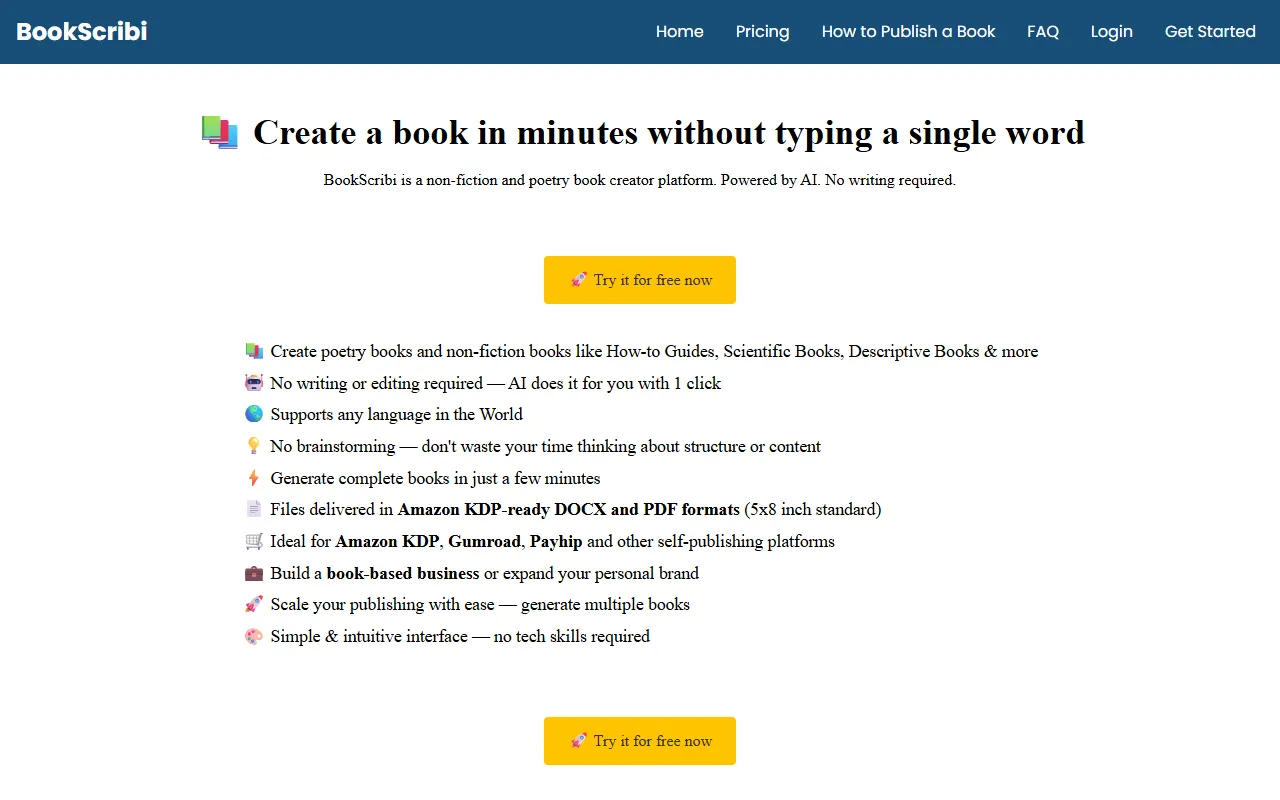Click the lightbulb icon beside No brainstorming
This screenshot has width=1280, height=800.
[x=254, y=446]
